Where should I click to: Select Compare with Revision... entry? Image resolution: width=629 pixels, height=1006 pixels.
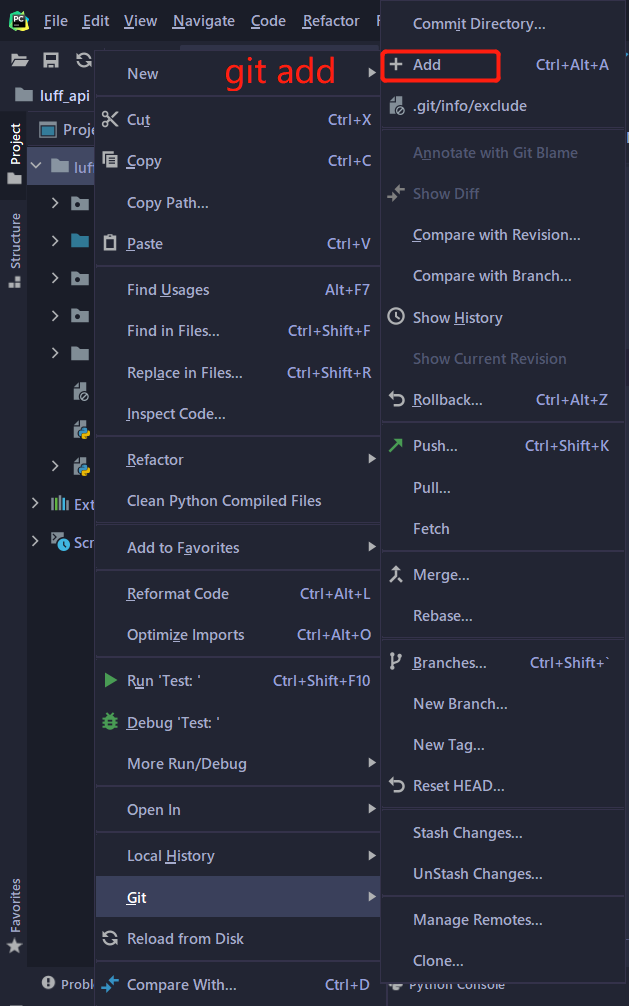coord(503,235)
